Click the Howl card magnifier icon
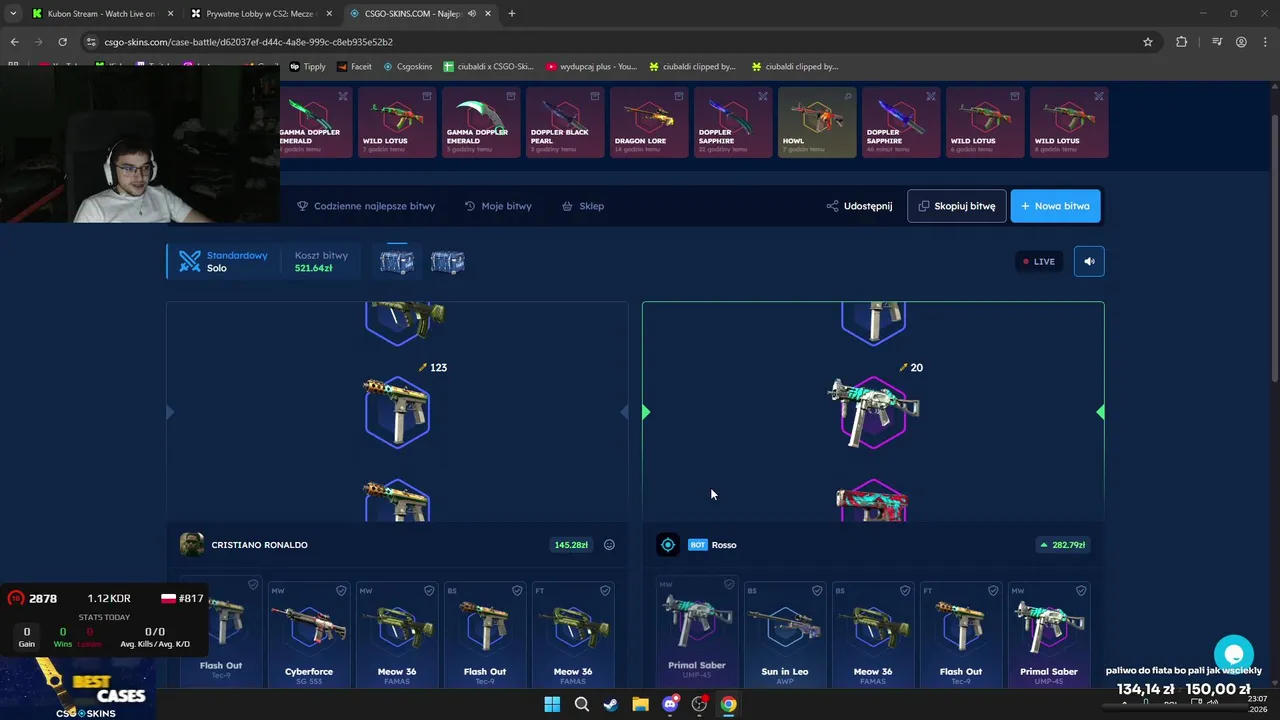The width and height of the screenshot is (1280, 720). click(x=847, y=96)
